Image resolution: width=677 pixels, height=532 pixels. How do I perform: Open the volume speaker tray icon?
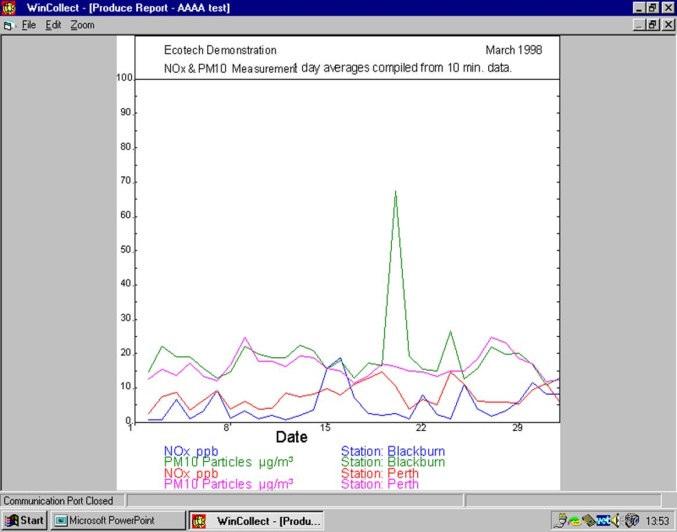616,521
